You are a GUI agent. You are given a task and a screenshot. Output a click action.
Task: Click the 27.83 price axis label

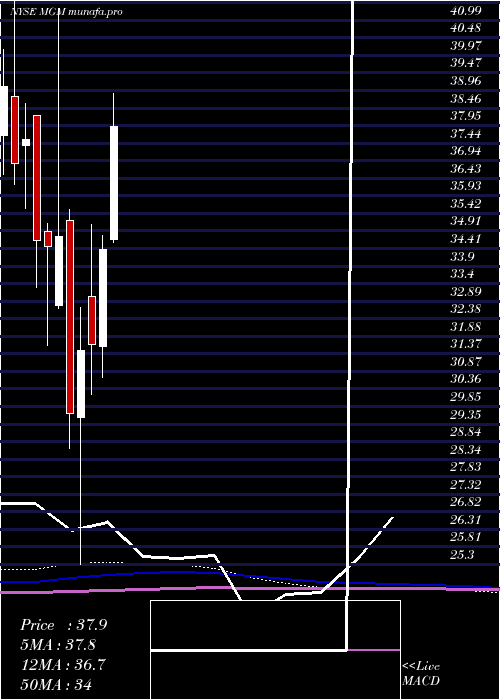[466, 467]
